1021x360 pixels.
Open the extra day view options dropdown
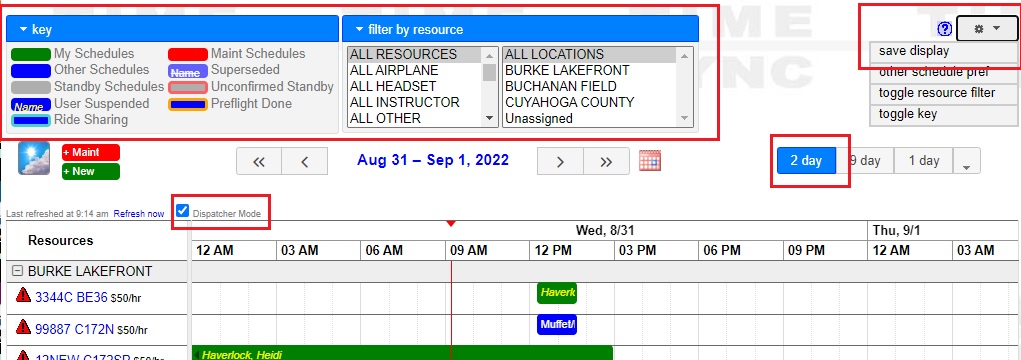(x=966, y=161)
